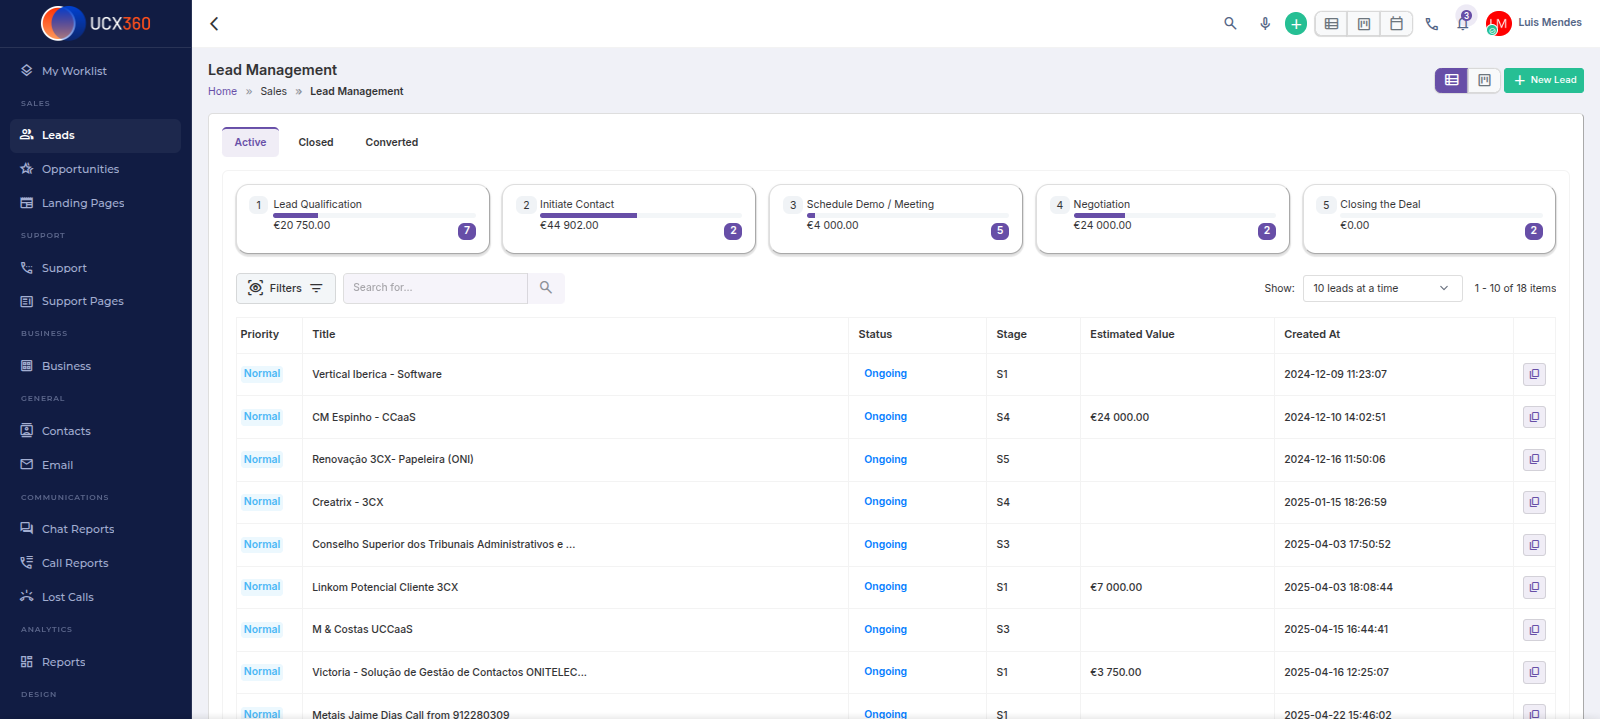Click Sales breadcrumb
Image resolution: width=1600 pixels, height=719 pixels.
(273, 91)
